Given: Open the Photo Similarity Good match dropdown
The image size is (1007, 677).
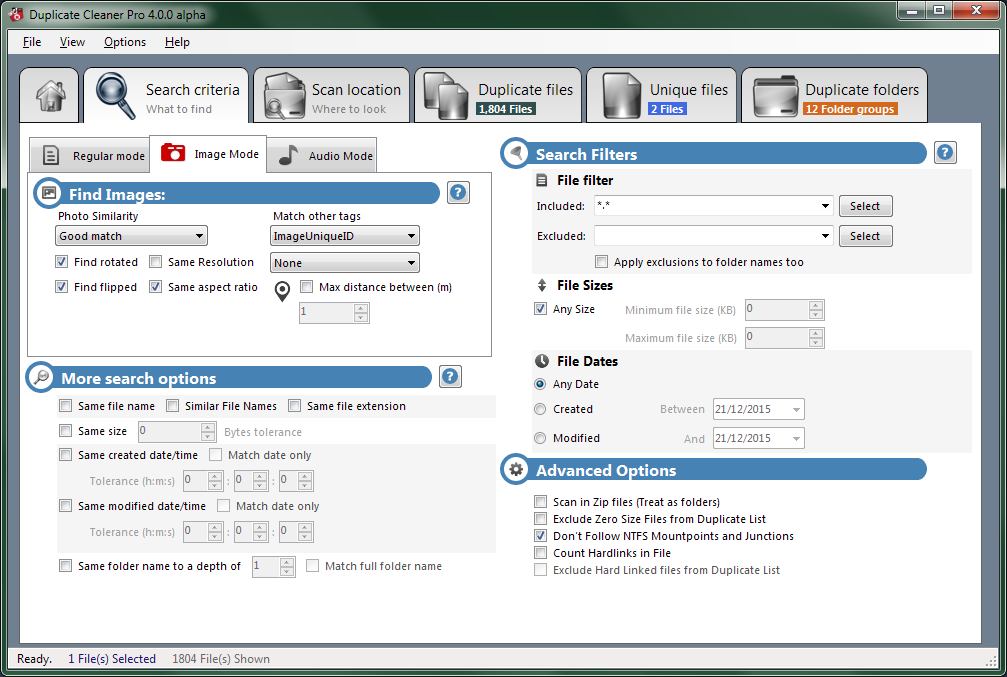Looking at the screenshot, I should 131,236.
